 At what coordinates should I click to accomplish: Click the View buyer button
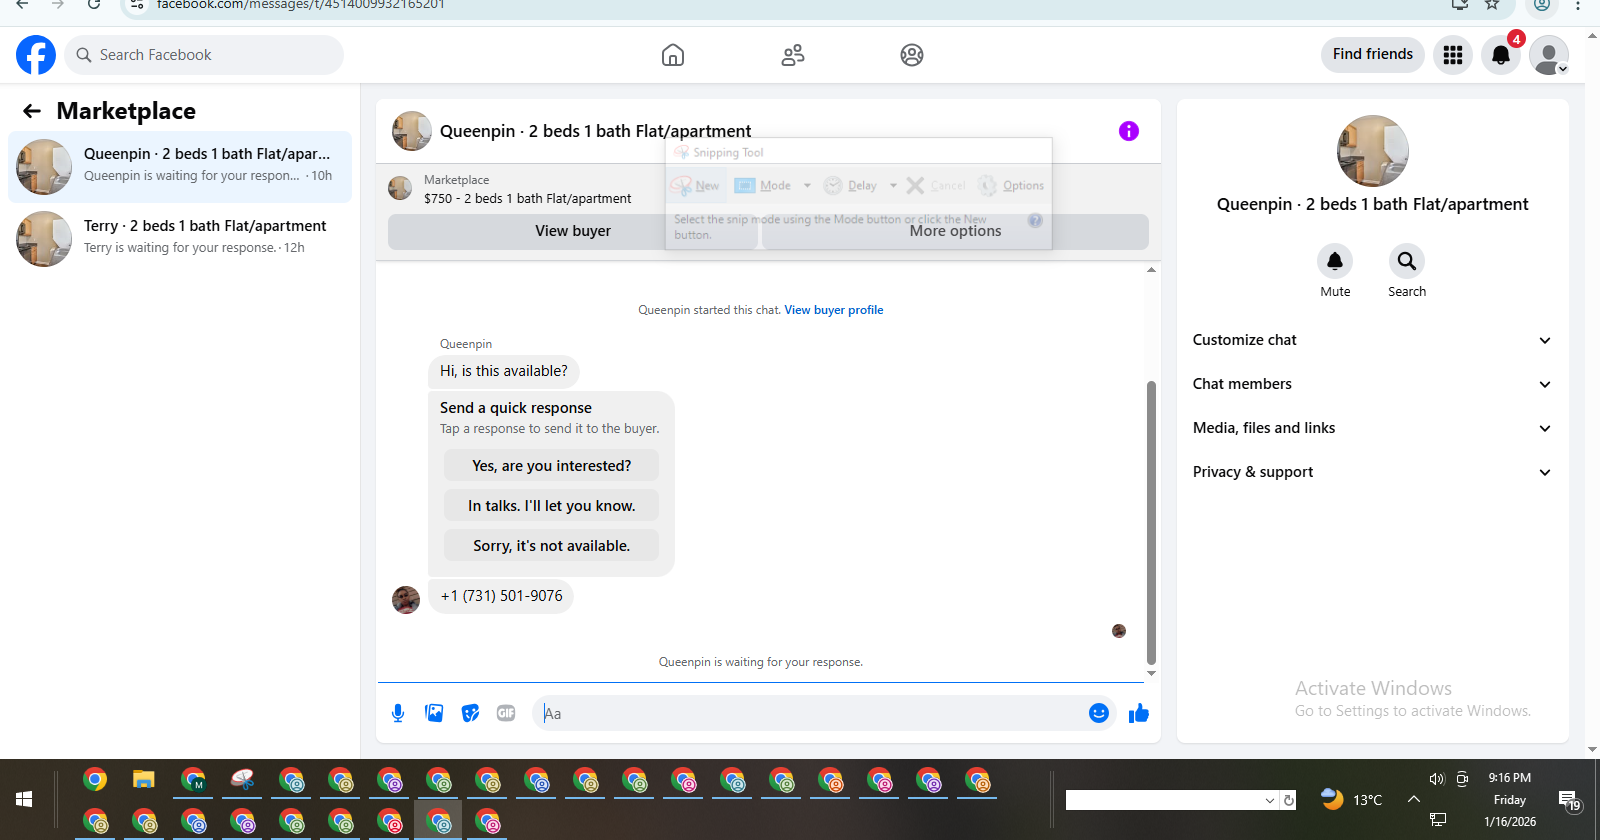[572, 231]
